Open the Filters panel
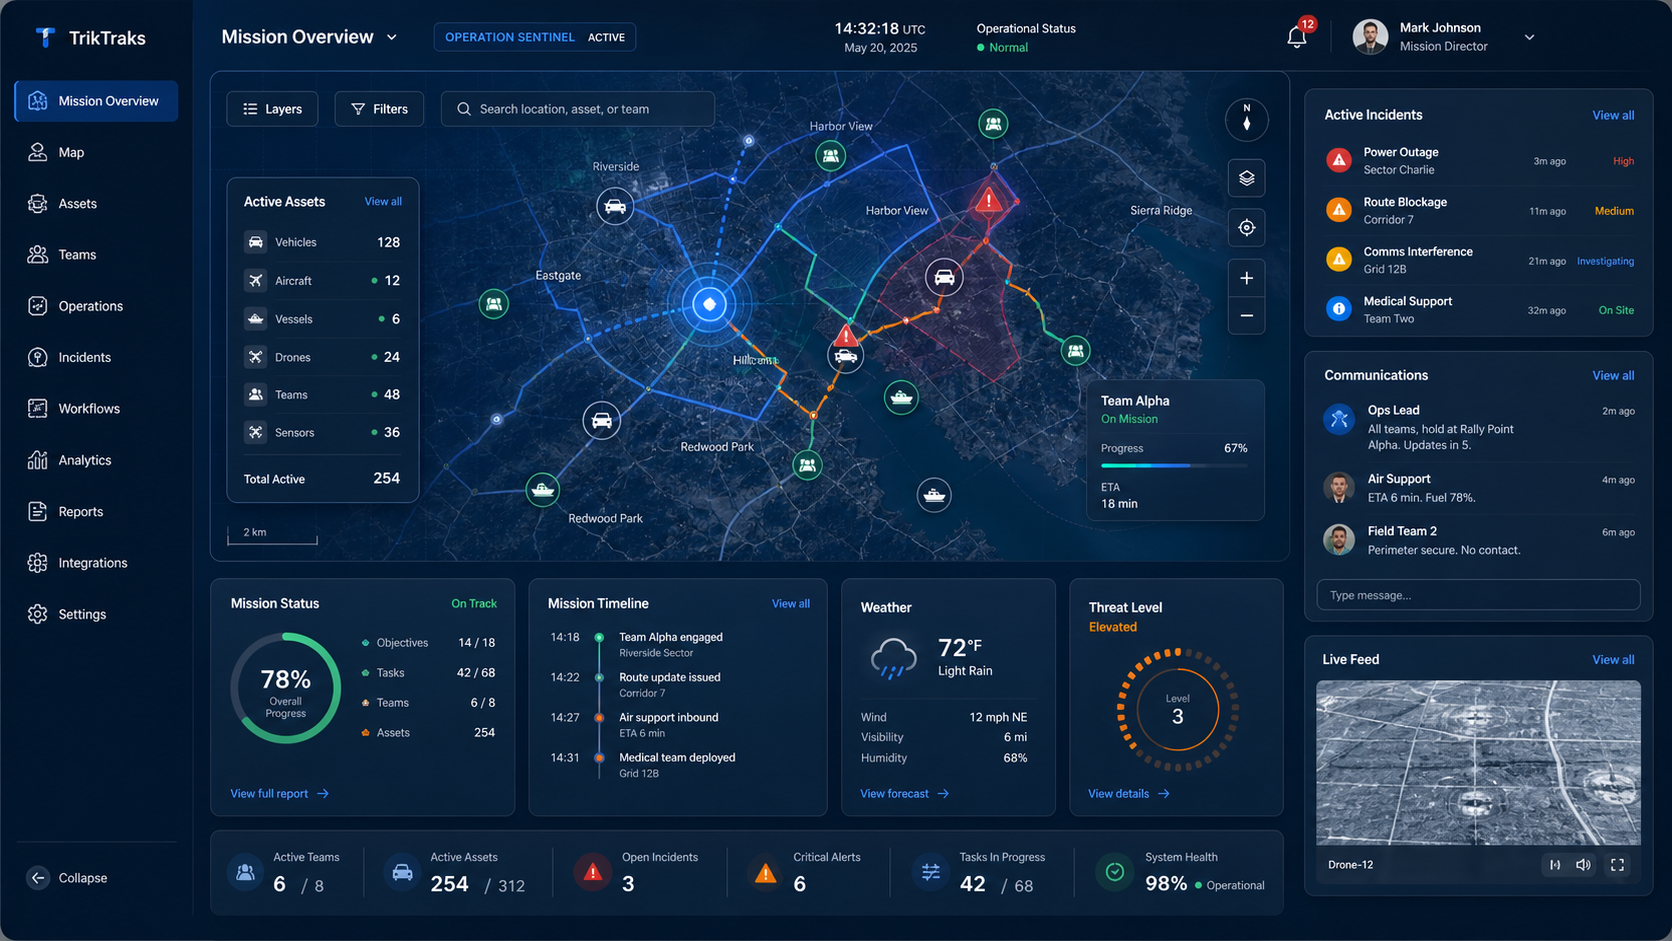 click(379, 109)
